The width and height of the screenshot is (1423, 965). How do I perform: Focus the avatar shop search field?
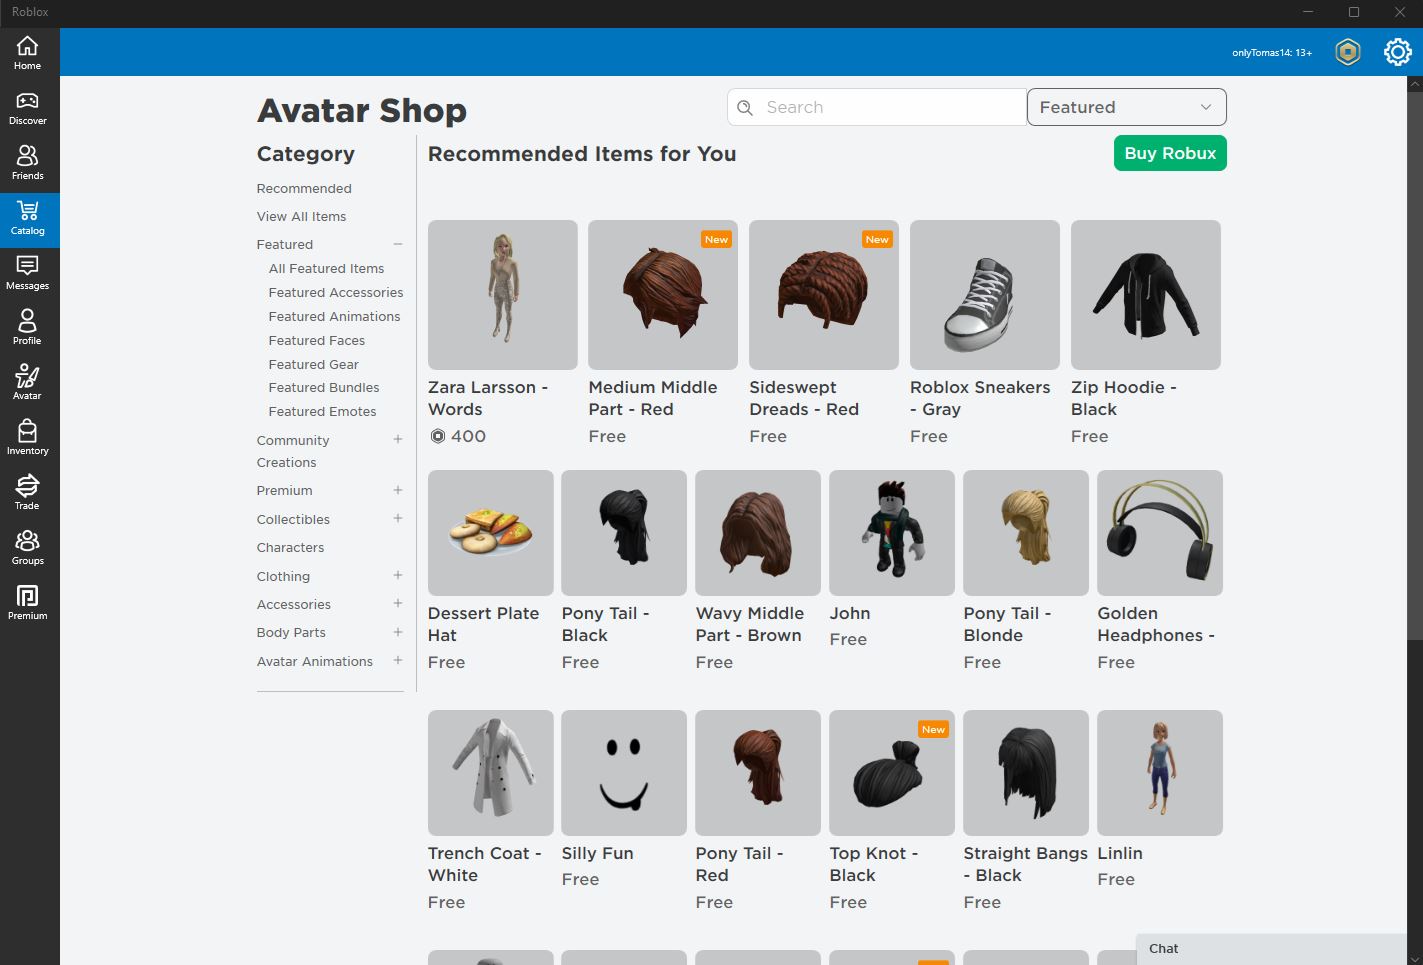pyautogui.click(x=877, y=107)
